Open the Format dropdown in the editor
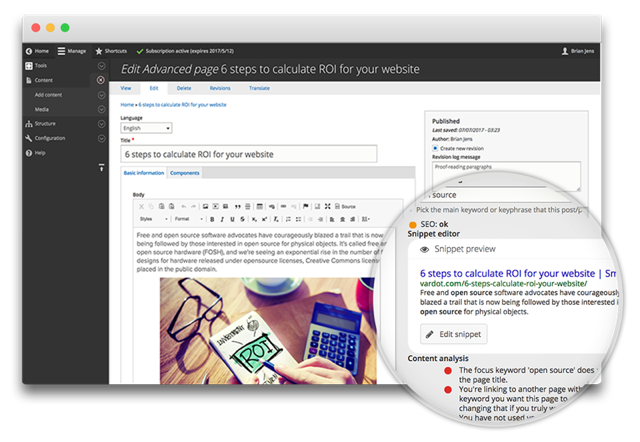Screen dimensions: 640x442 pyautogui.click(x=189, y=219)
